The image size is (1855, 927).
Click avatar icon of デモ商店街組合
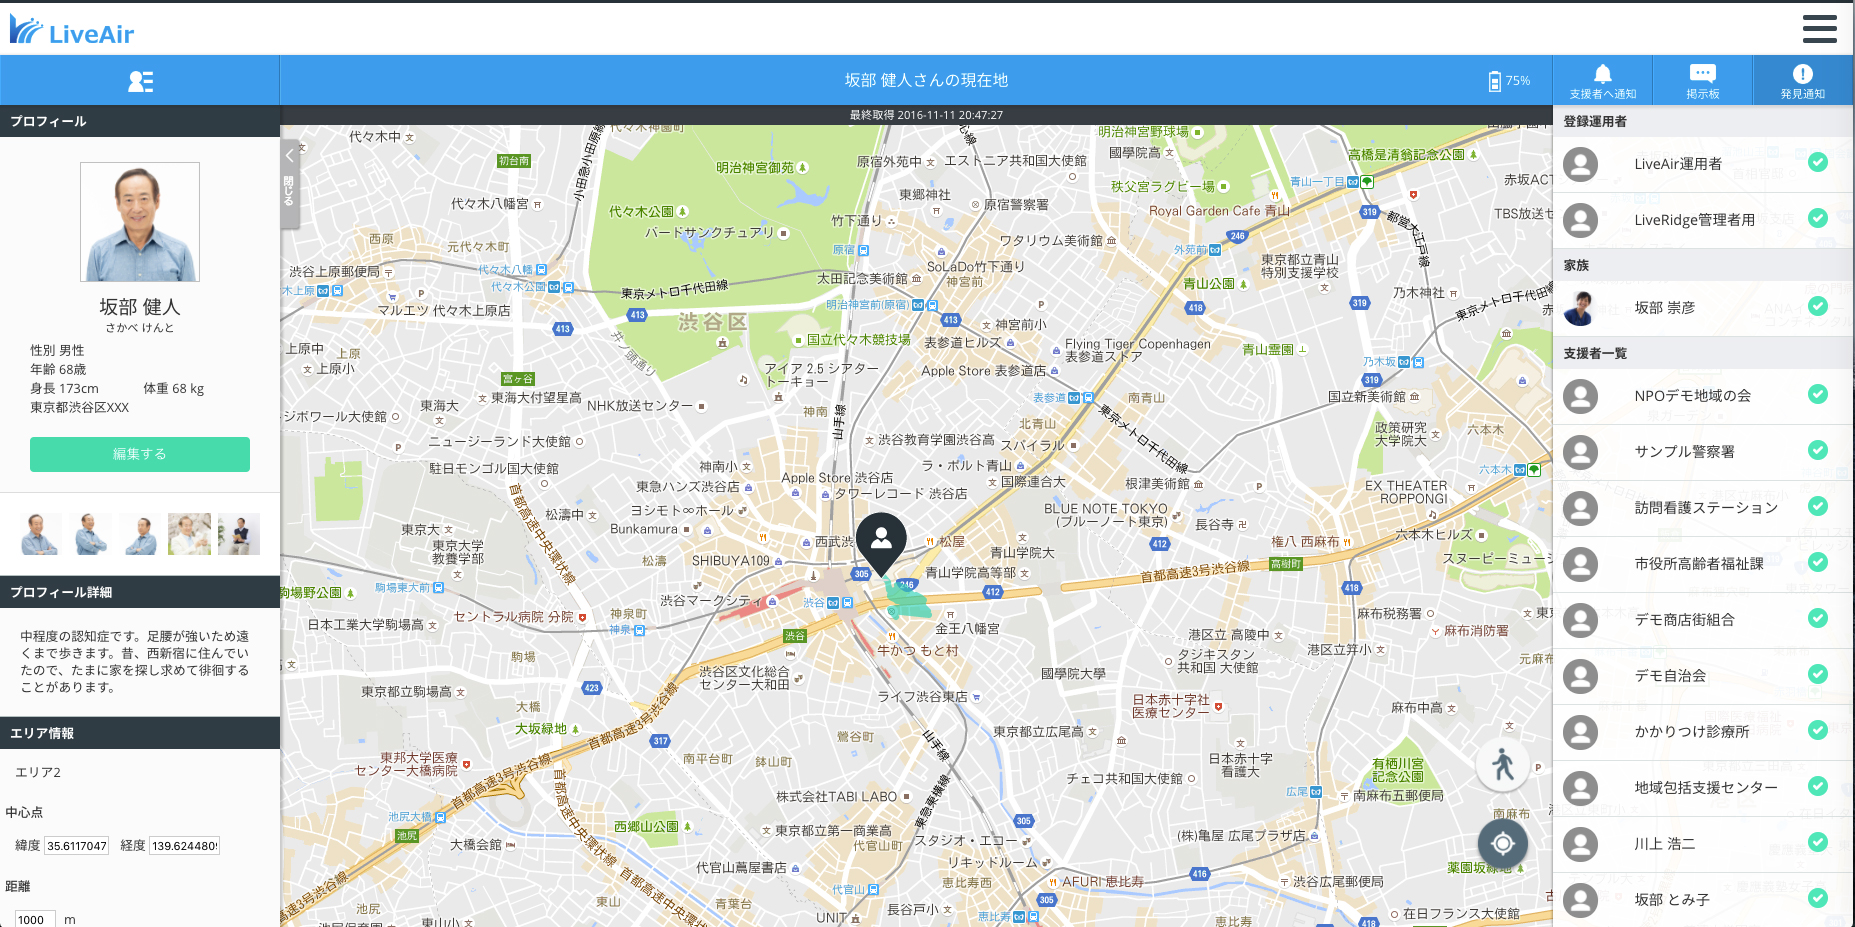1580,620
